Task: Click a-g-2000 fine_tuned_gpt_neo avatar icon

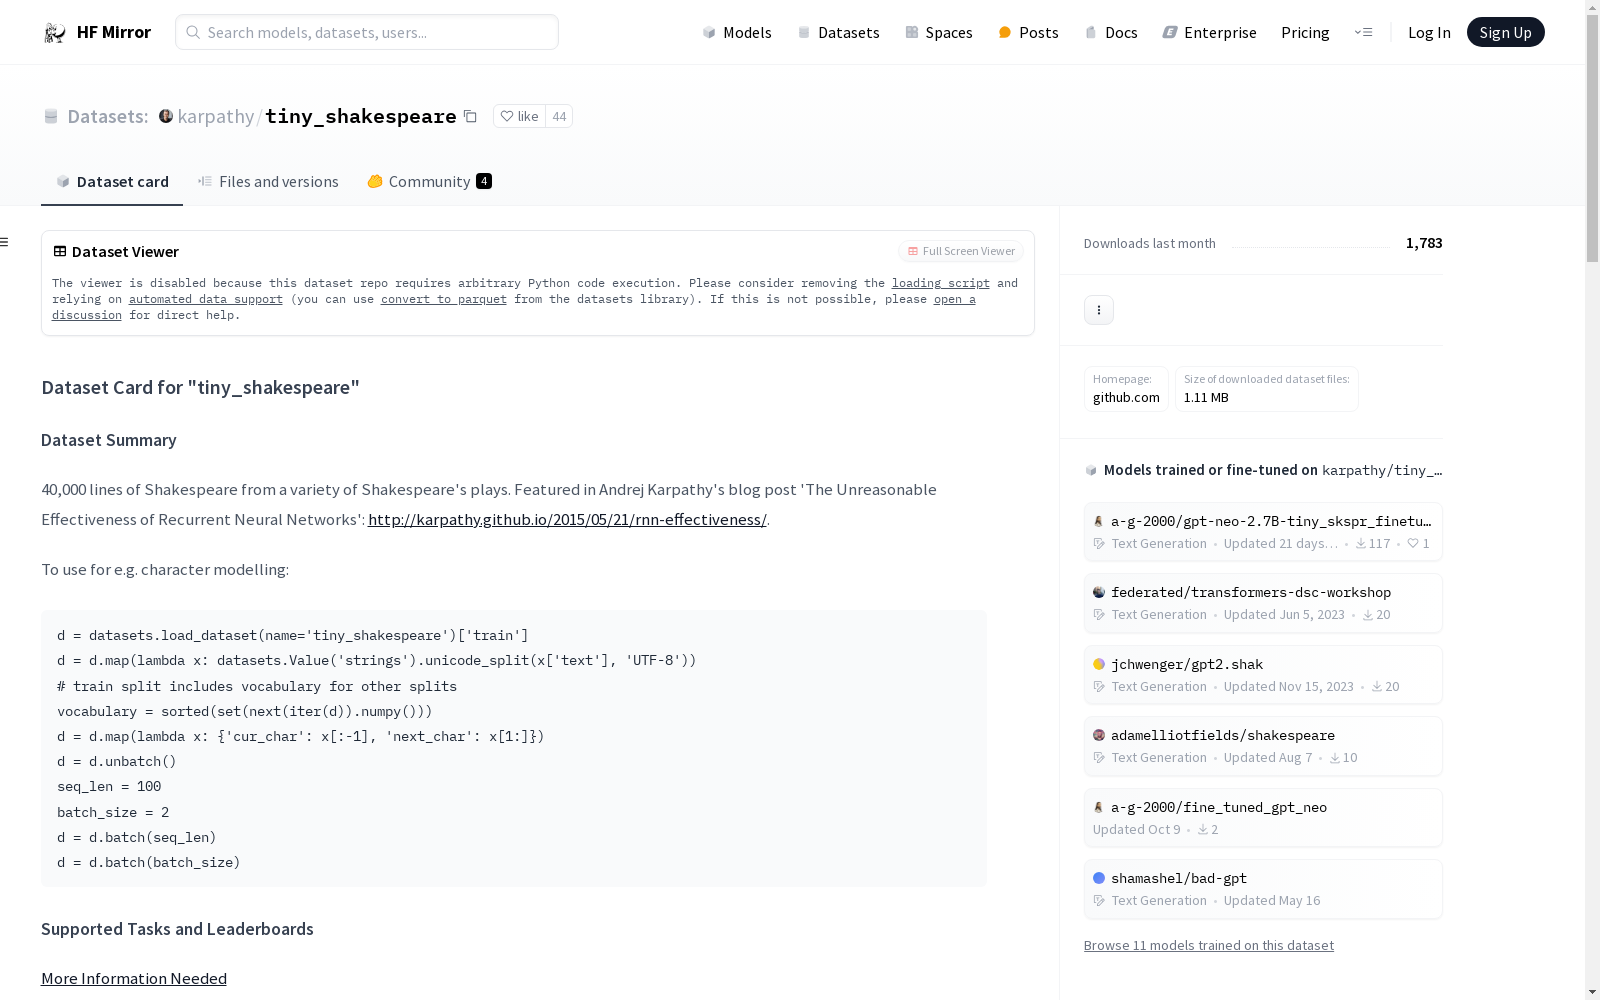Action: pos(1099,807)
